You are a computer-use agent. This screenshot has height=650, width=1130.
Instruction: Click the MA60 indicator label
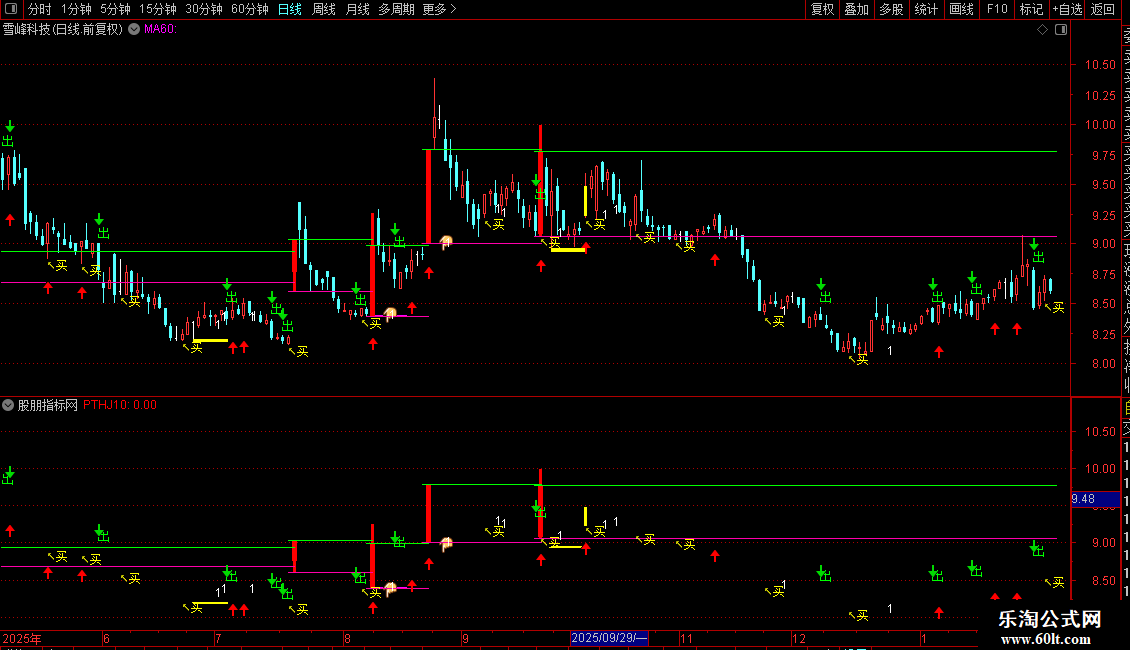point(160,29)
